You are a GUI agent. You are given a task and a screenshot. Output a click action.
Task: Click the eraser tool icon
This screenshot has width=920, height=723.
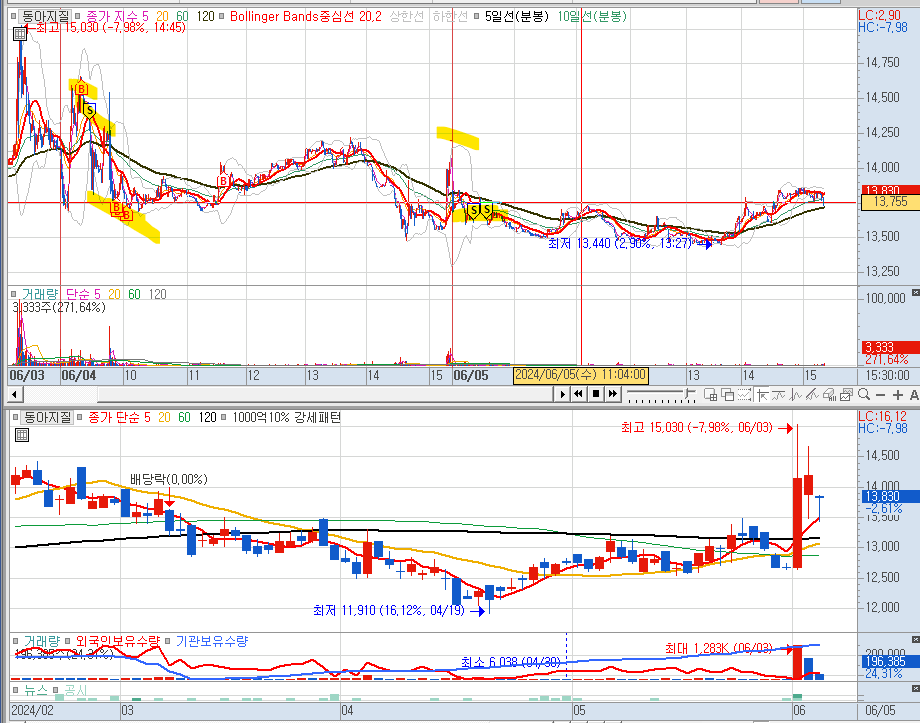pos(829,394)
